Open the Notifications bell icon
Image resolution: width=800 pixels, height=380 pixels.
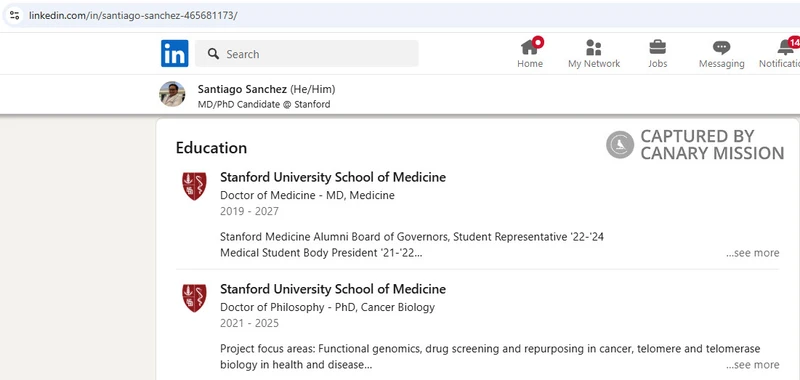click(785, 47)
